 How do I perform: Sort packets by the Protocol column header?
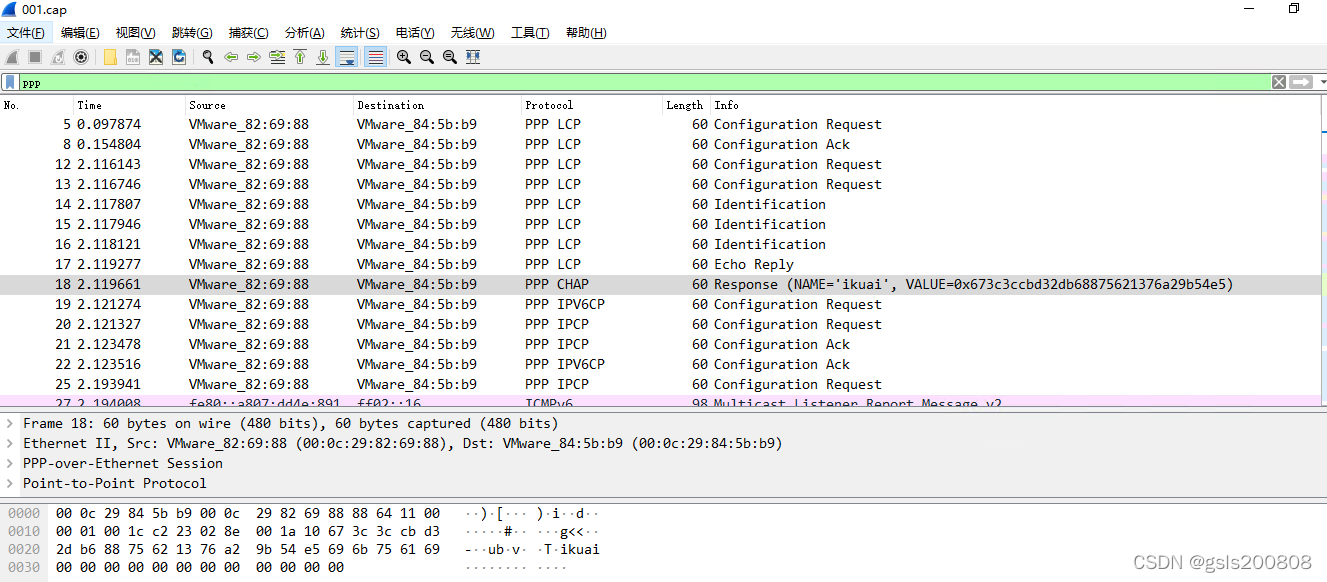click(549, 105)
